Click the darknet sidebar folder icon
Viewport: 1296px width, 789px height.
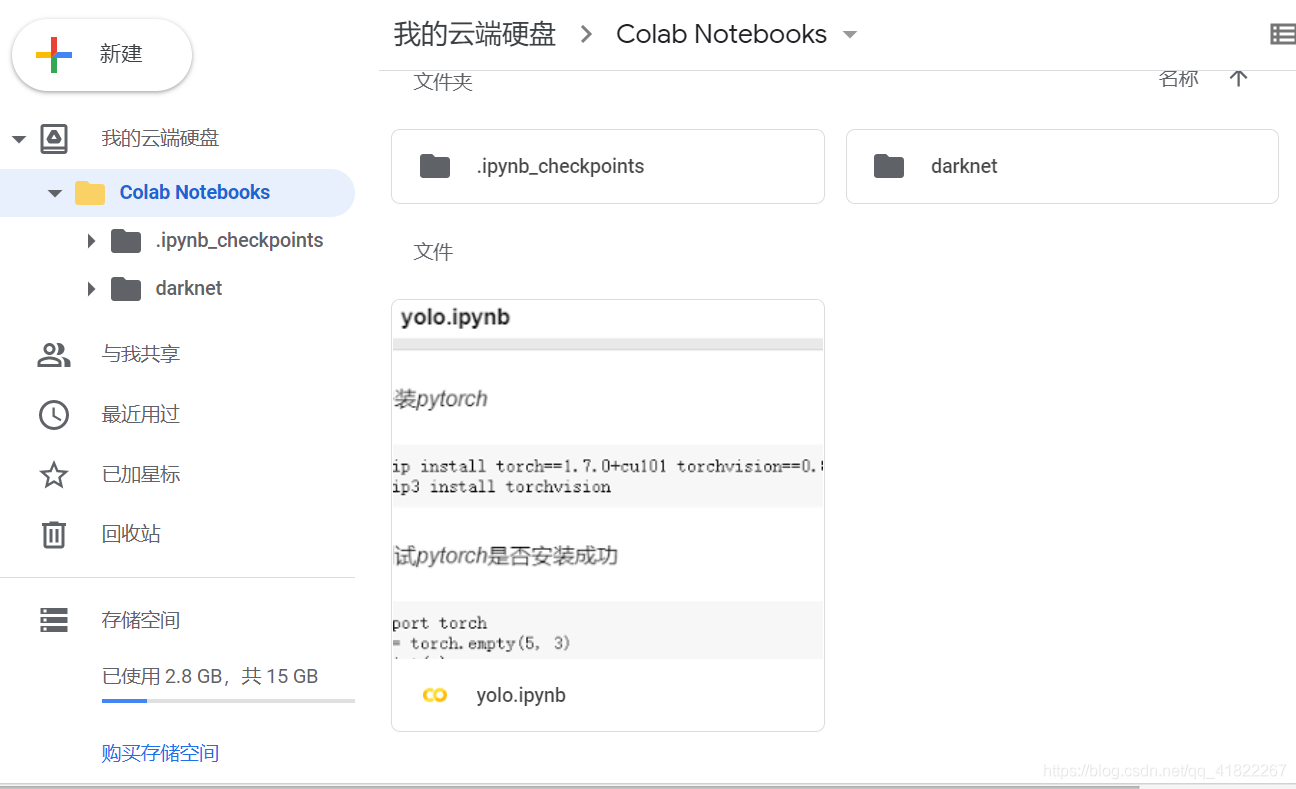point(126,288)
